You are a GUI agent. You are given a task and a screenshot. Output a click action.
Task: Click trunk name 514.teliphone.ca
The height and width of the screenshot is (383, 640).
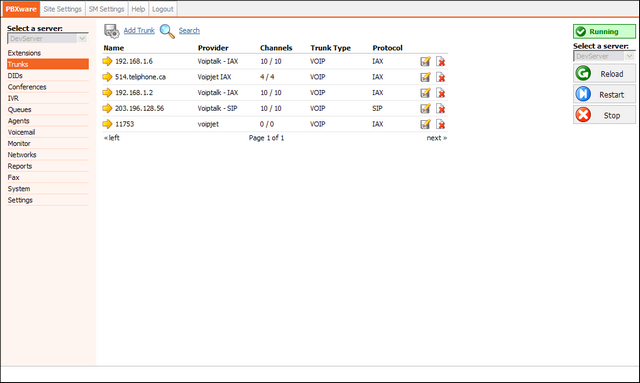click(140, 77)
